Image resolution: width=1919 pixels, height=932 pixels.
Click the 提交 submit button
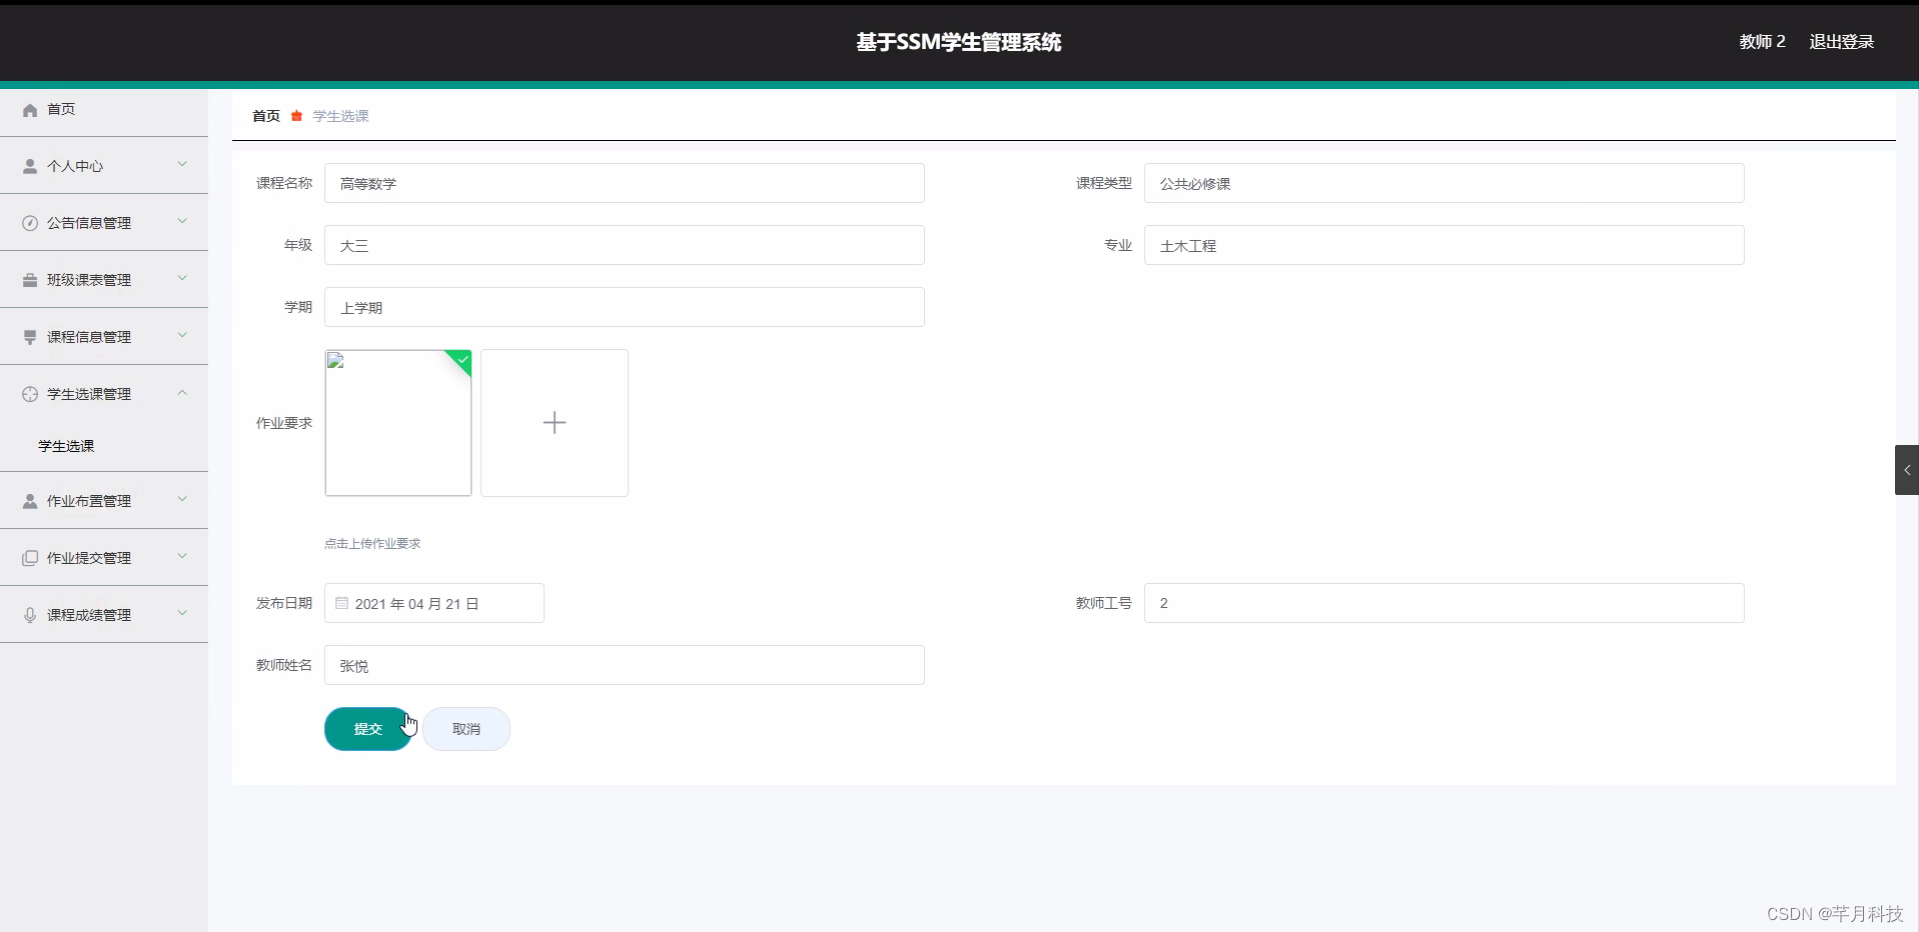point(368,729)
